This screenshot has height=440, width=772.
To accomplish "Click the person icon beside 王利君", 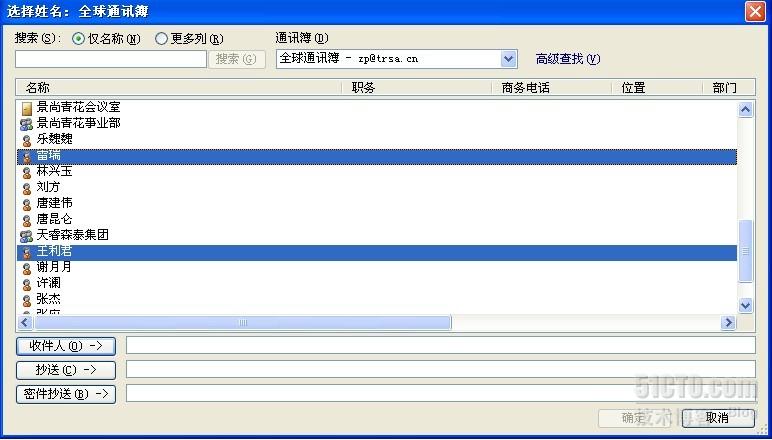I will click(x=27, y=252).
